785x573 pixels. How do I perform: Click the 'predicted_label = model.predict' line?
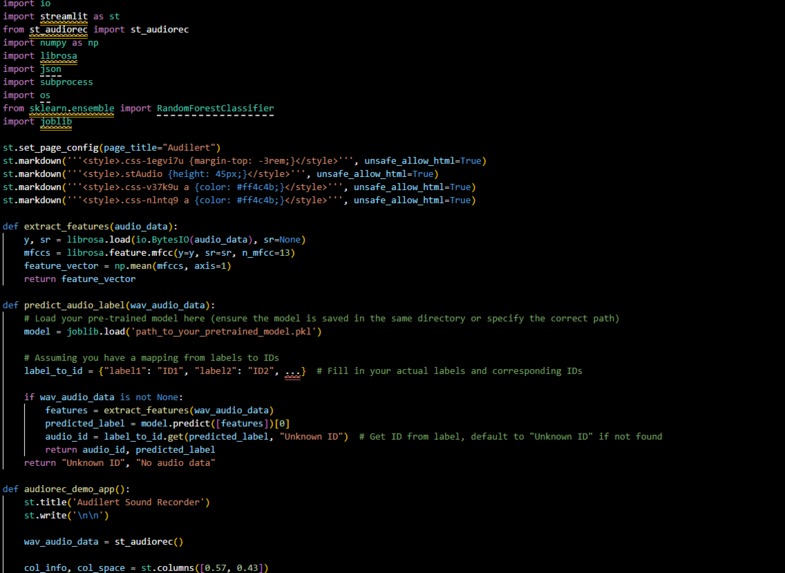point(167,423)
